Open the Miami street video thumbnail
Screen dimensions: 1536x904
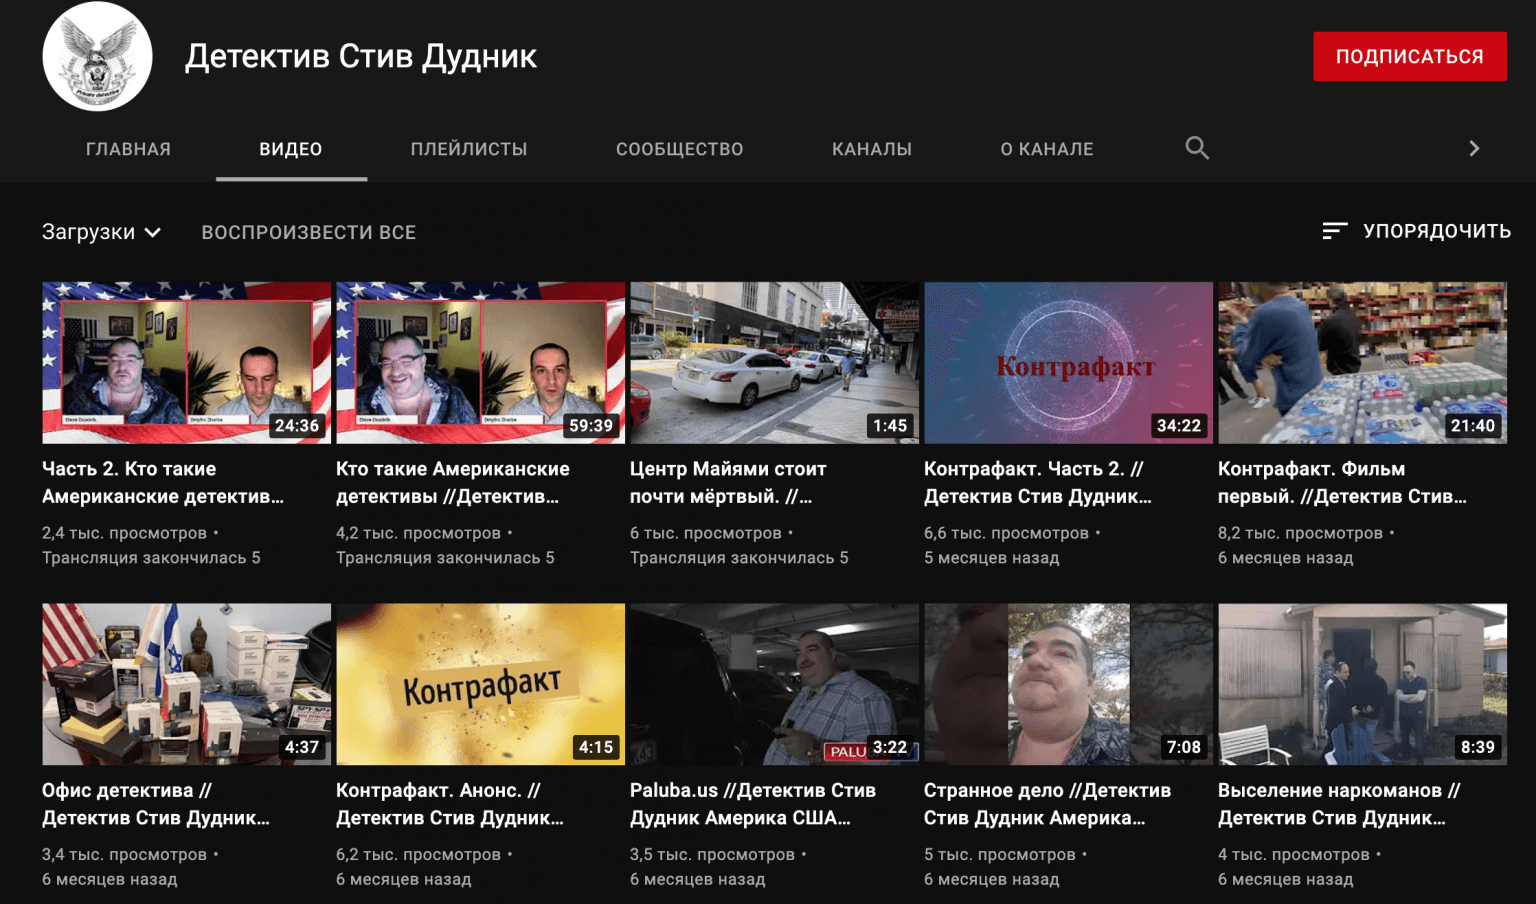(x=774, y=362)
